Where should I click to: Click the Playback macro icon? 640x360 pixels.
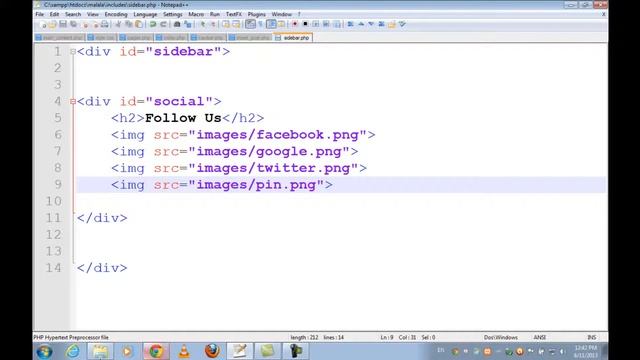coord(316,24)
